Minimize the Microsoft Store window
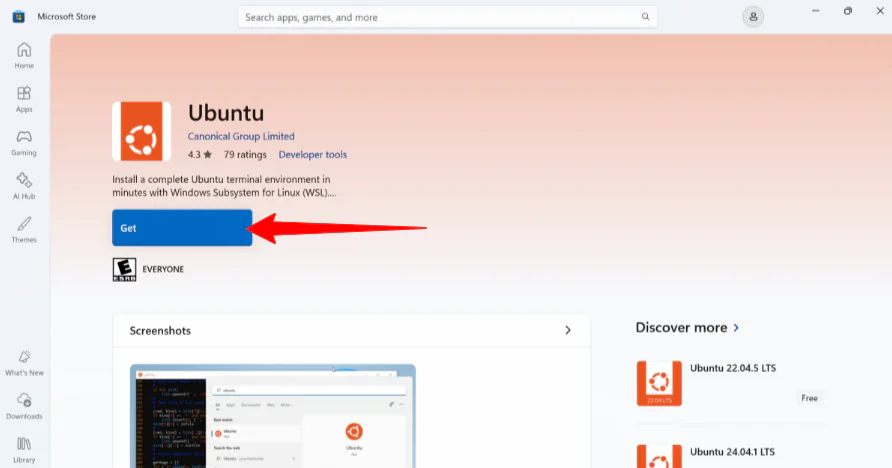 [x=815, y=11]
